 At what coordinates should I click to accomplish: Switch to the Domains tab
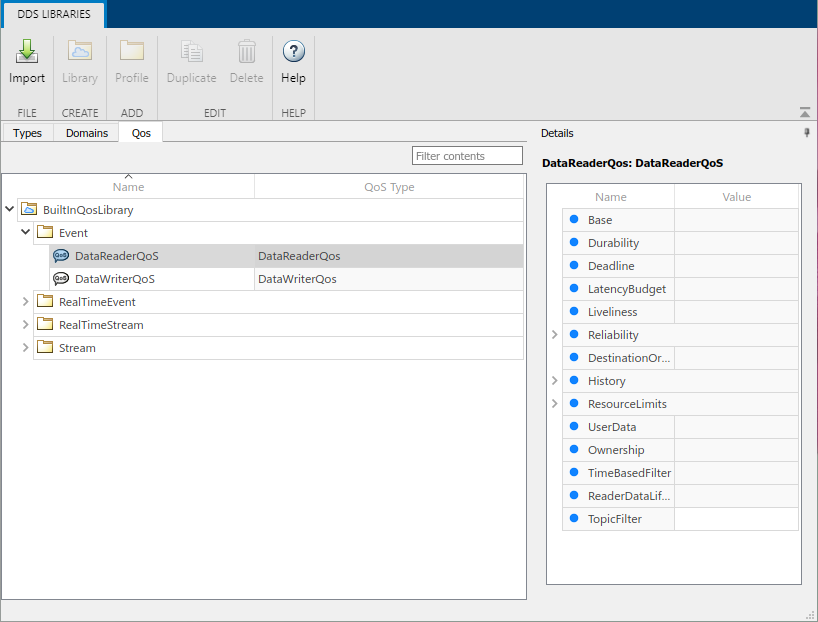(x=85, y=132)
